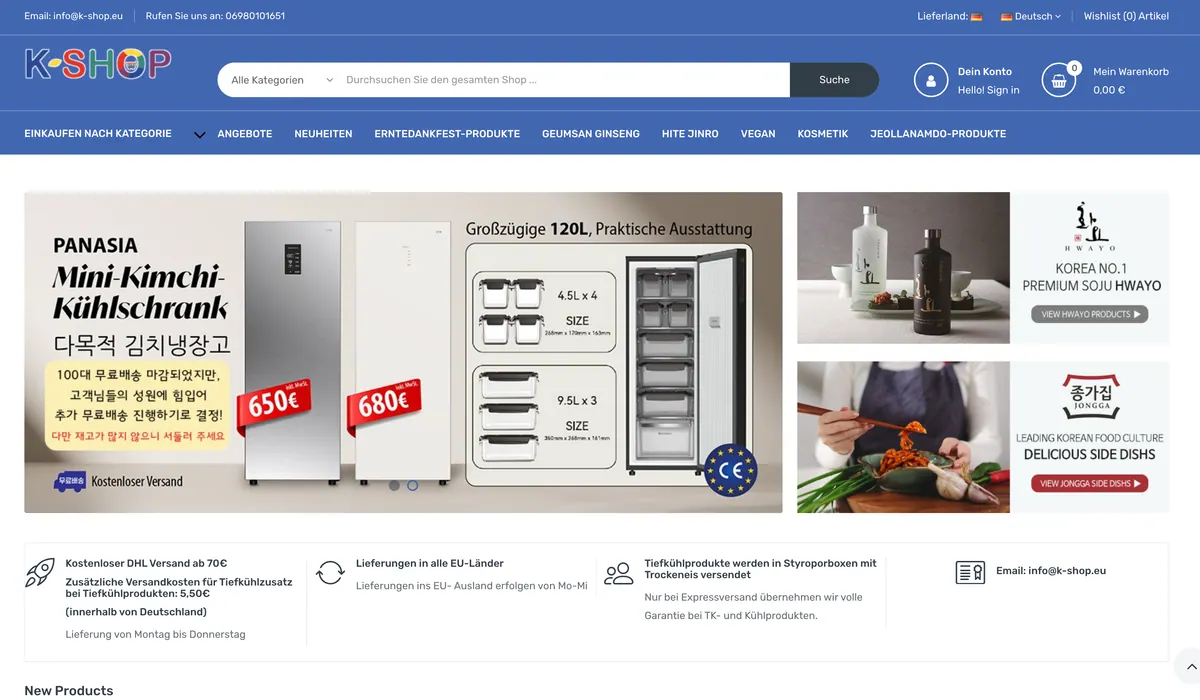
Task: Click Einkaufen nach Kategorie label
Action: point(98,133)
